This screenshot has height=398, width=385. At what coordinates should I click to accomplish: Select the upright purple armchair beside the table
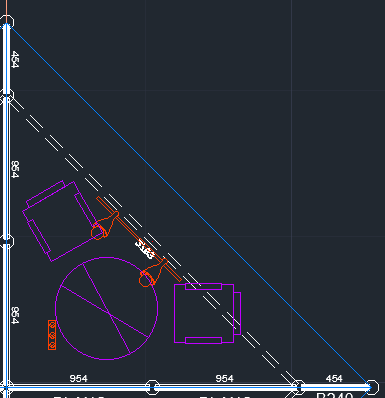point(207,313)
